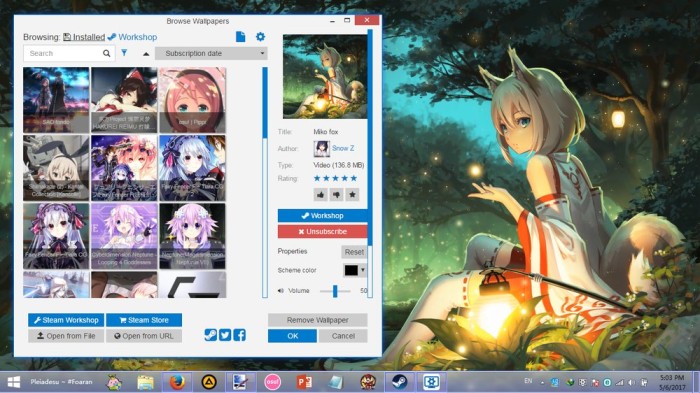Screen dimensions: 700x393
Task: Open settings gear in Browse Wallpapers
Action: (260, 37)
